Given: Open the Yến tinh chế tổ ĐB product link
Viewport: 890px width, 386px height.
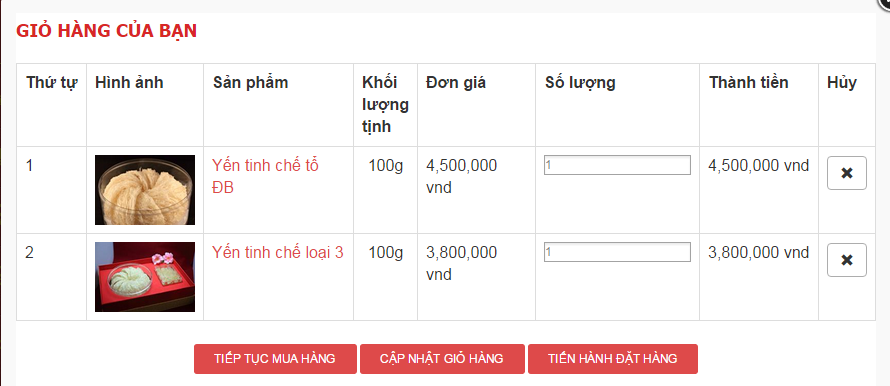Looking at the screenshot, I should 266,177.
